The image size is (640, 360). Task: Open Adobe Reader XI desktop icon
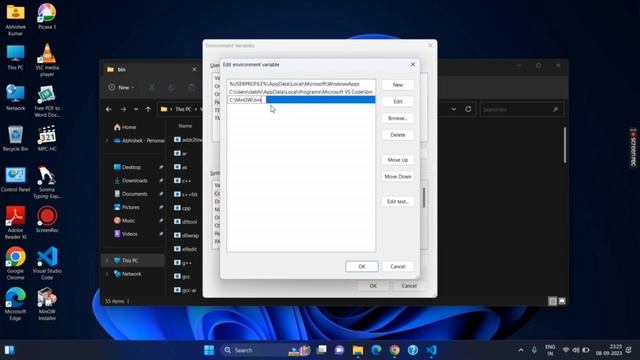[x=16, y=223]
